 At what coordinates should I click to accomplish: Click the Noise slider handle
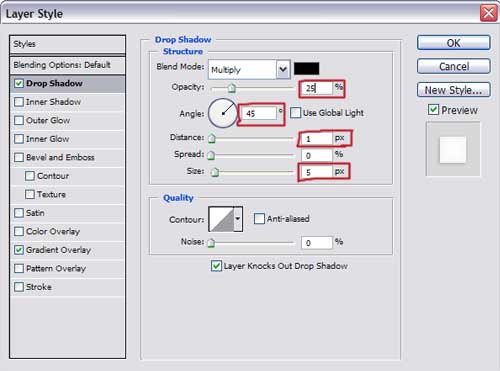click(211, 243)
